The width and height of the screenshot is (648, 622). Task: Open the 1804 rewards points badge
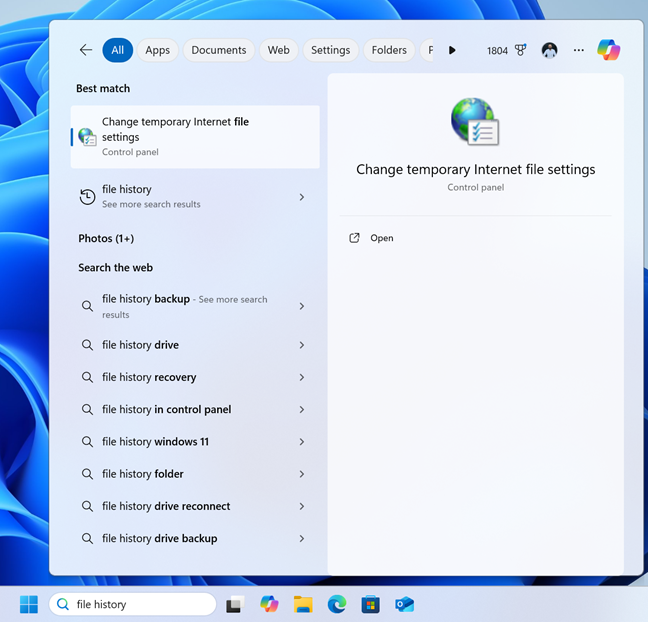pos(506,50)
